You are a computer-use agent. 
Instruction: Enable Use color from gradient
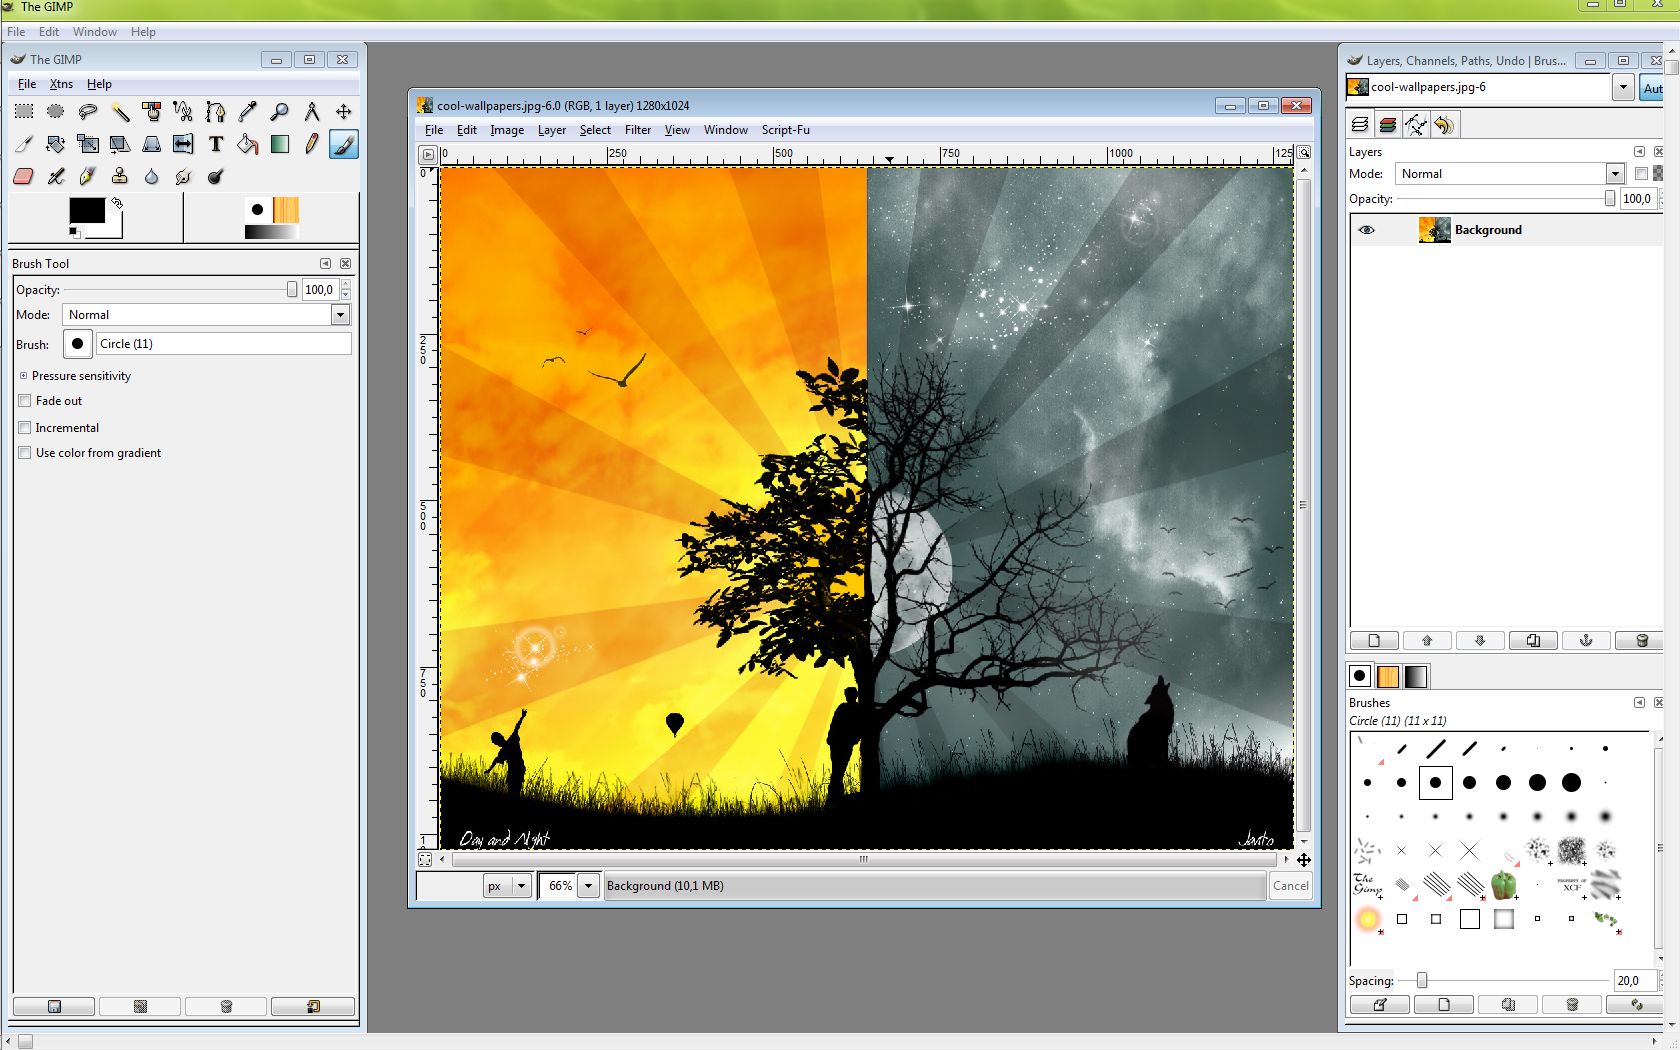[25, 453]
